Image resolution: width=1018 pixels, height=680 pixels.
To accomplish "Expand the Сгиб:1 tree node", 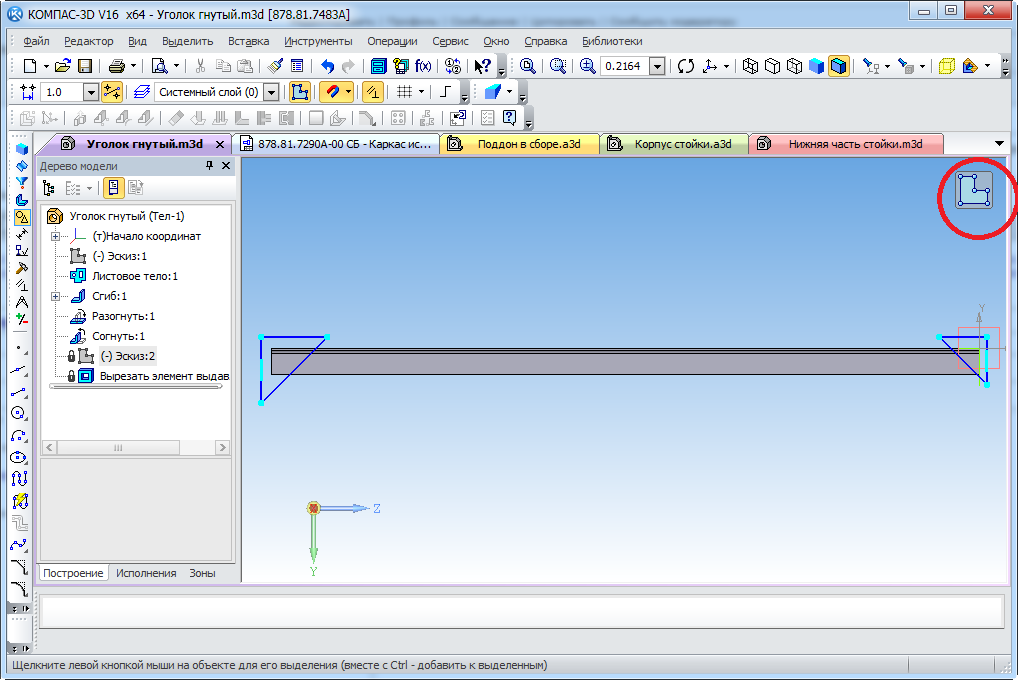I will pos(56,296).
